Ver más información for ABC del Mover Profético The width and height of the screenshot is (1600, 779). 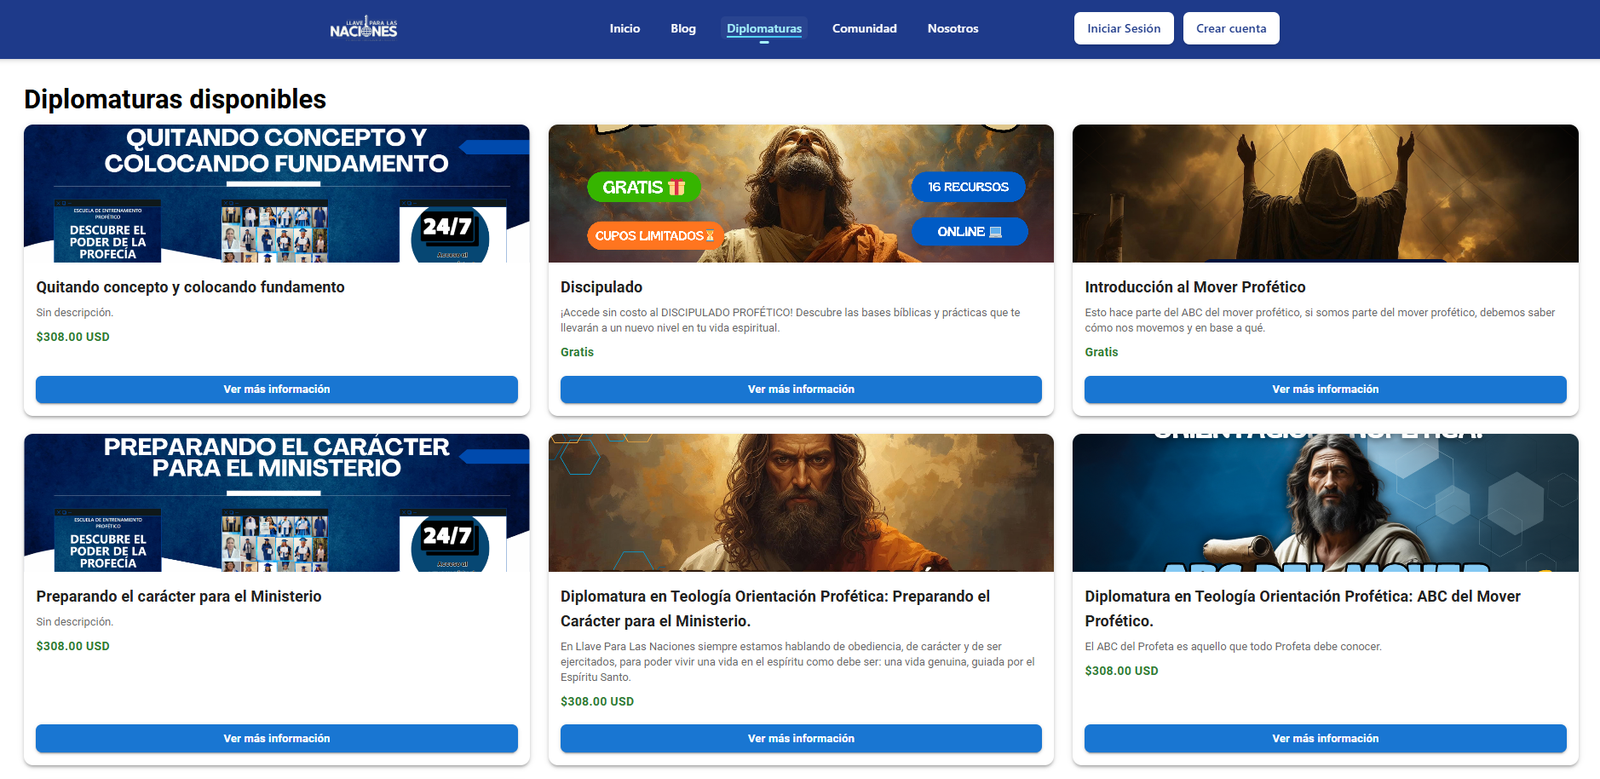click(1325, 739)
